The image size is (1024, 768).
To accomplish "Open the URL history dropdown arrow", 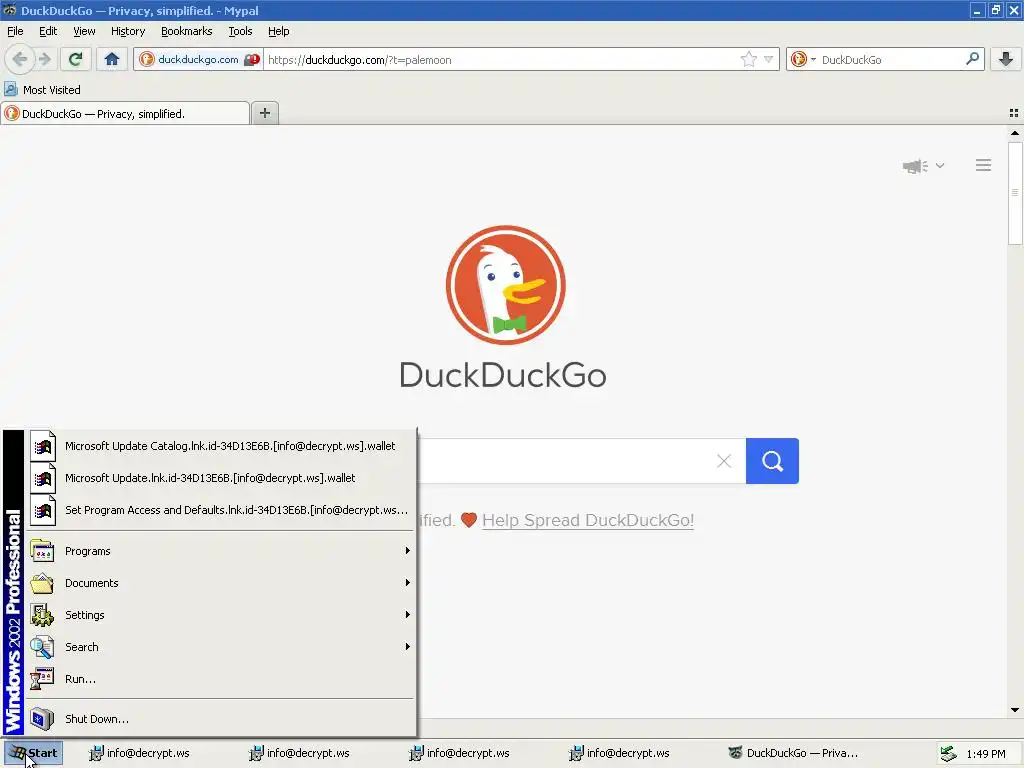I will point(769,59).
